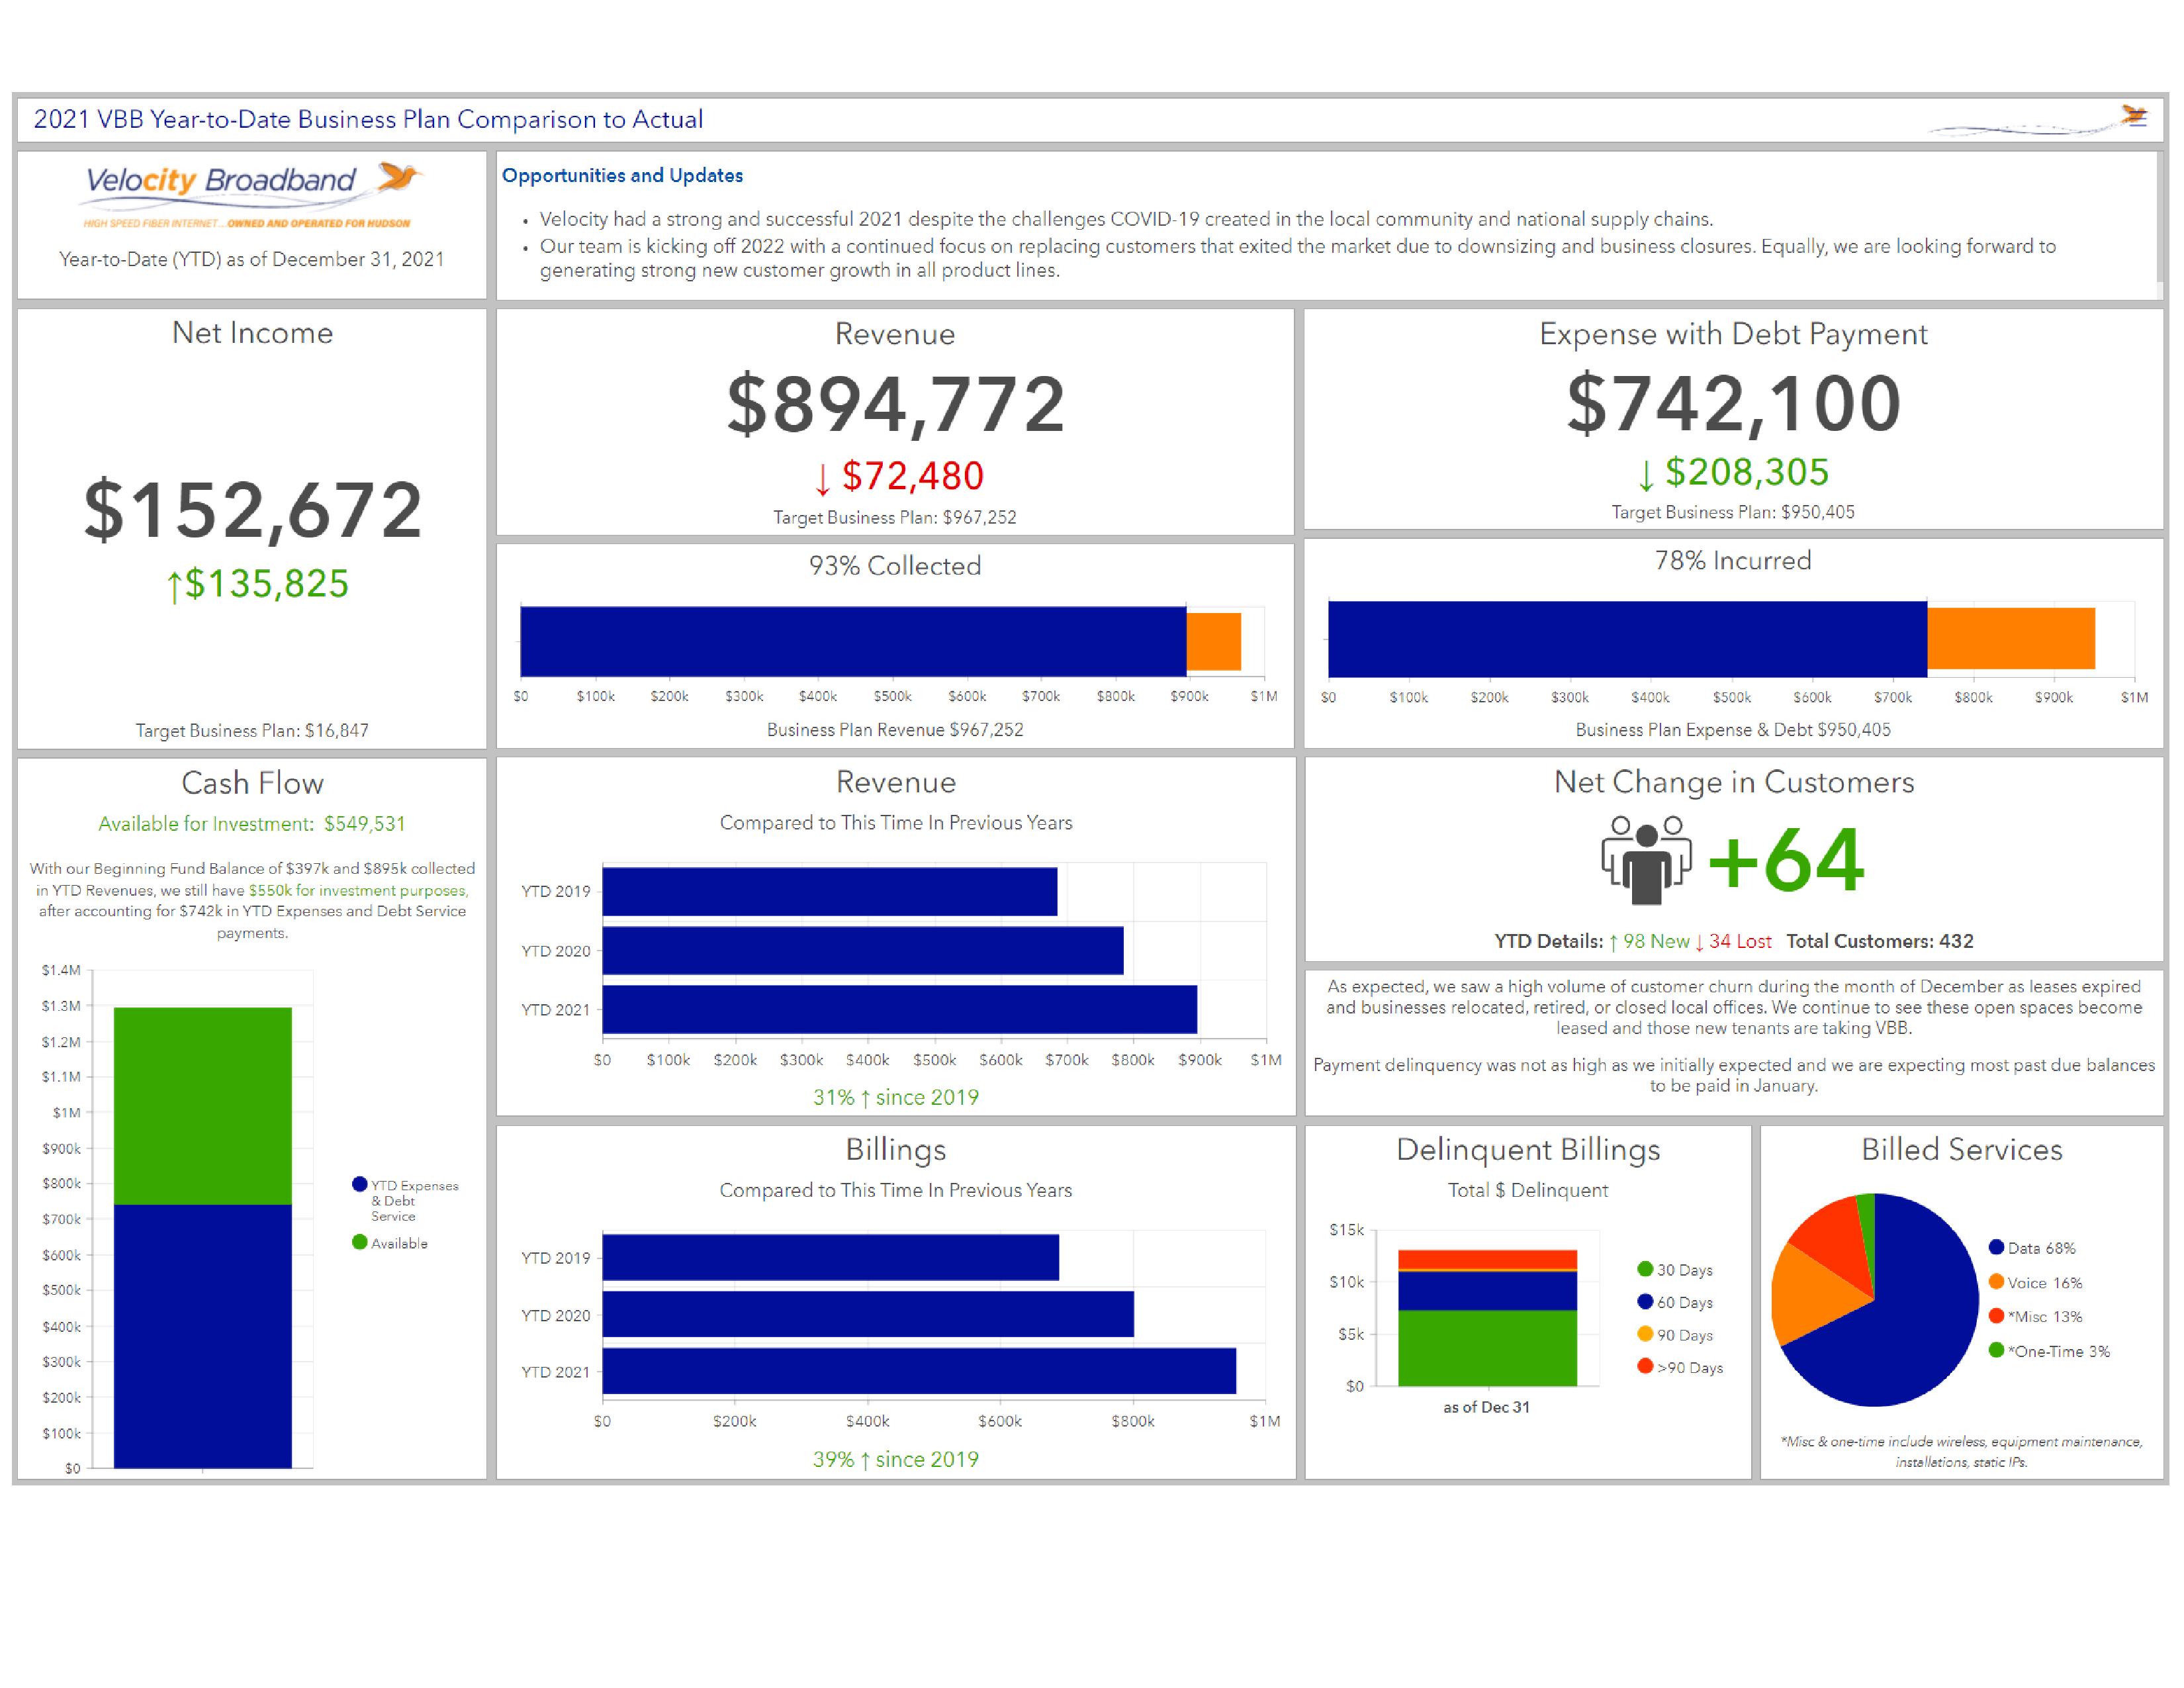Viewport: 2184px width, 1688px height.
Task: Click the orange remaining segment in 78% Incurred
Action: coord(2011,638)
